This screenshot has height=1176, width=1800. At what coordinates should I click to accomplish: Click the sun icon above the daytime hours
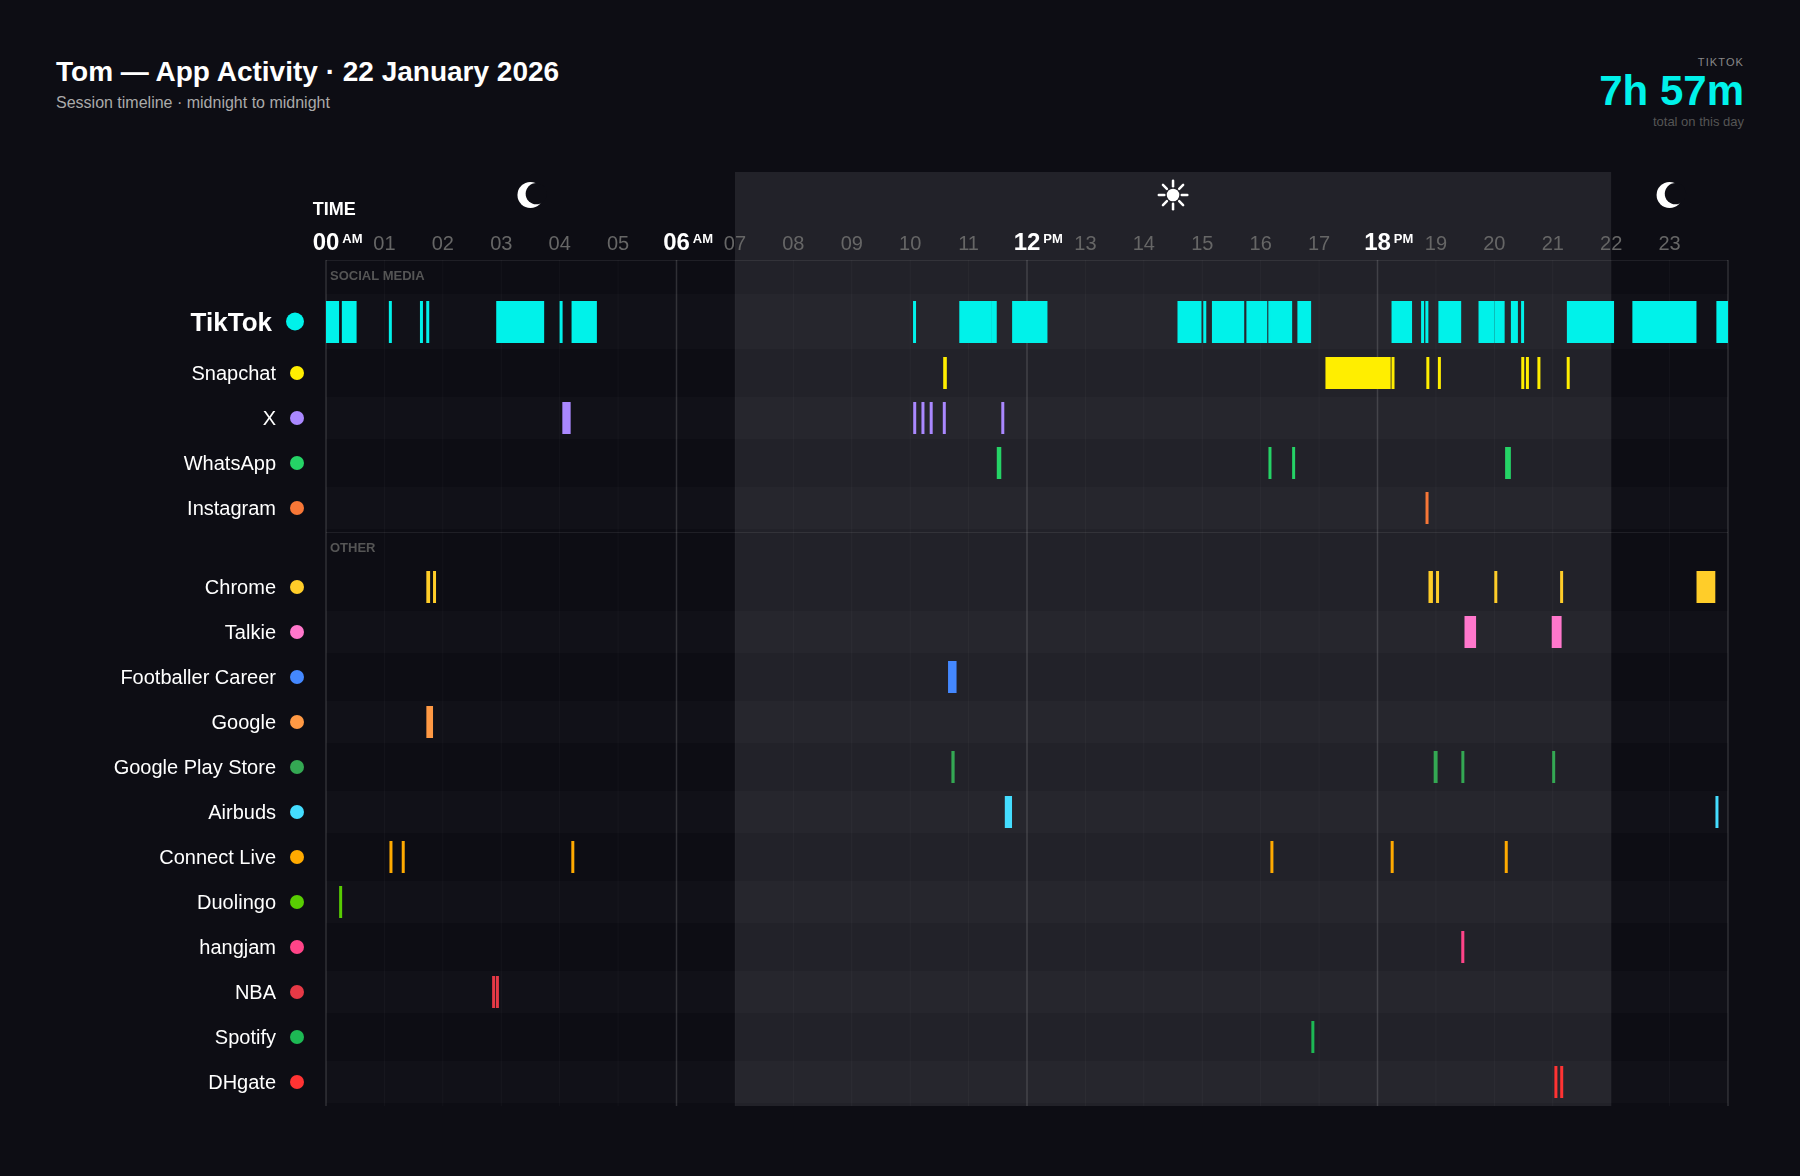pos(1173,195)
